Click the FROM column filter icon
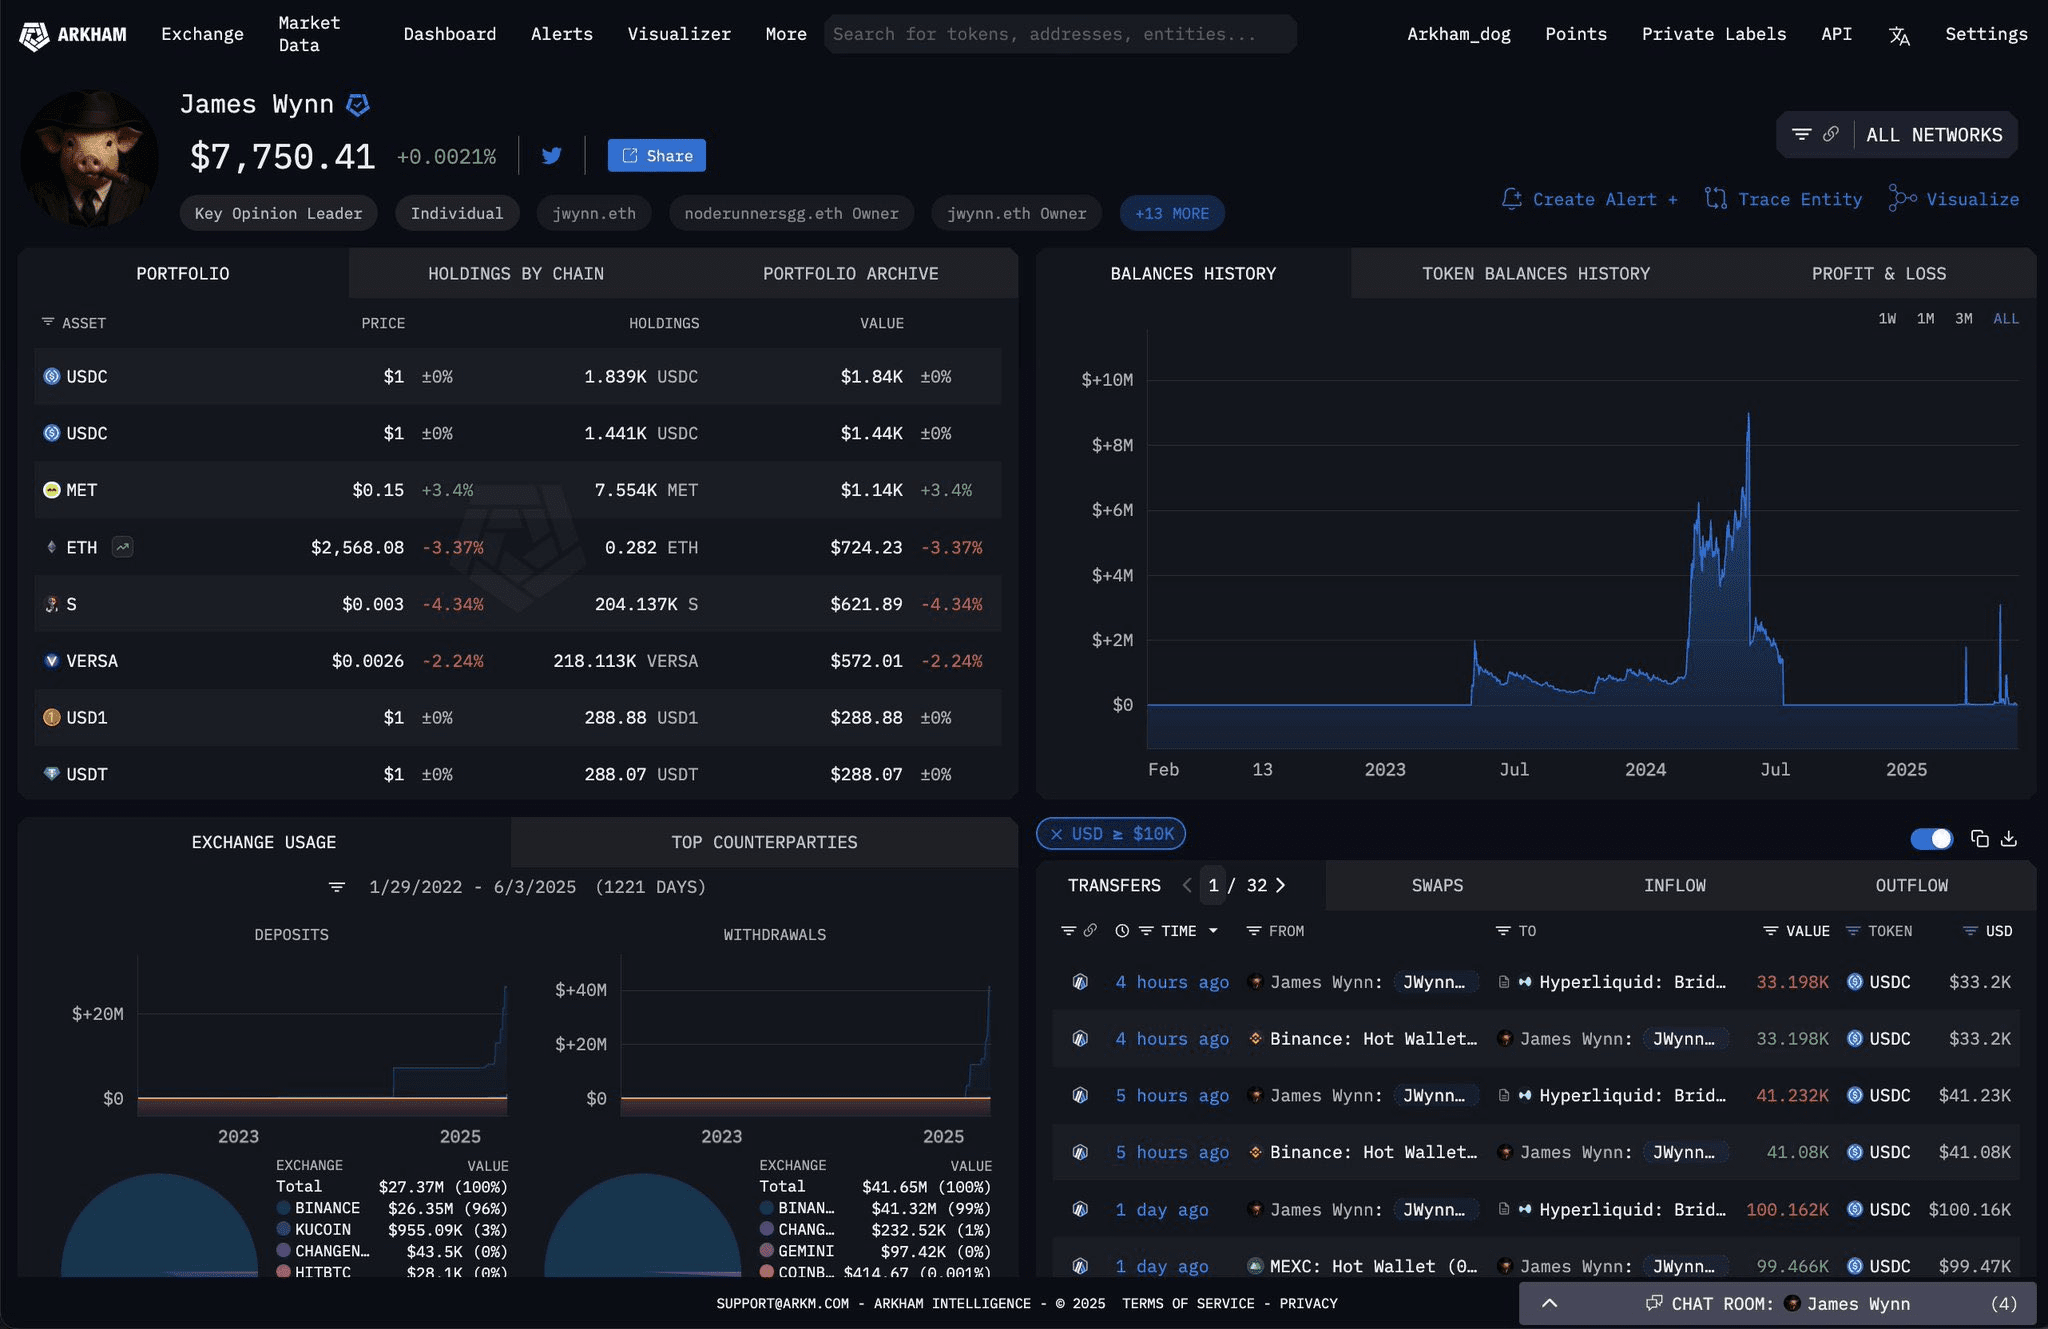The width and height of the screenshot is (2048, 1329). [x=1253, y=931]
